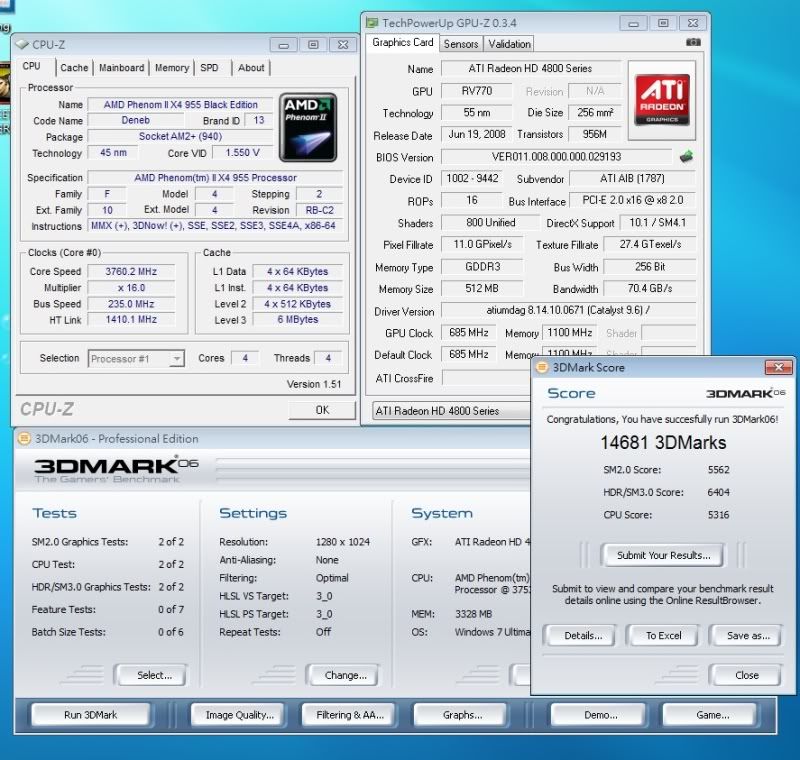
Task: Click the CPU Score value 5316
Action: click(718, 515)
